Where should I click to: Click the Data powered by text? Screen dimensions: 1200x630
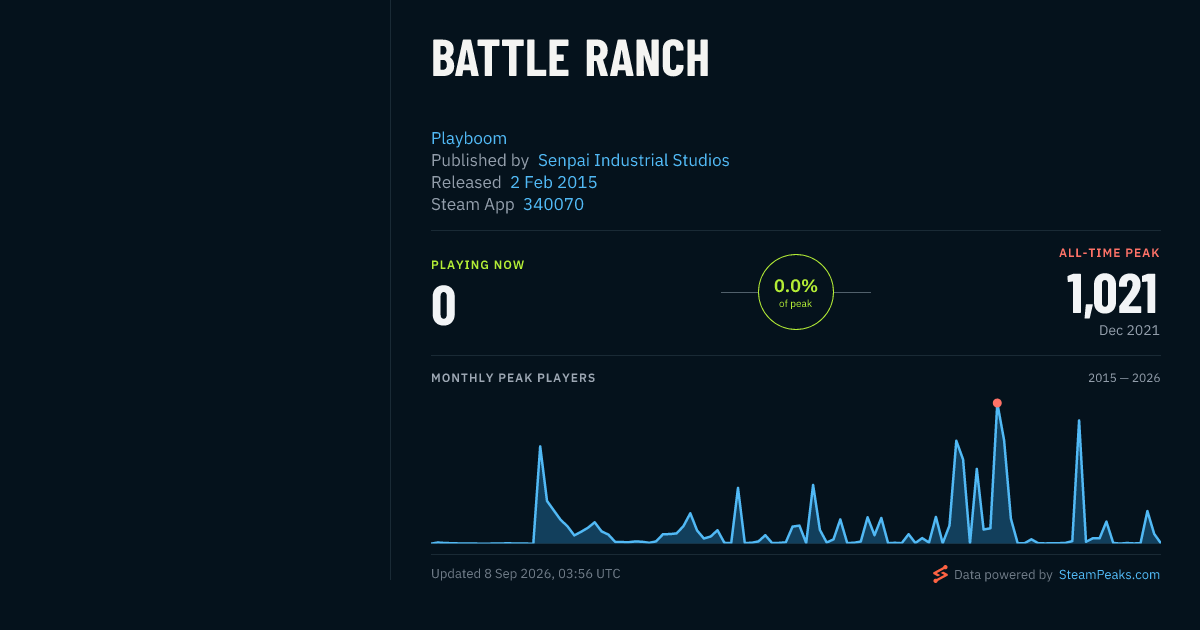click(1003, 575)
